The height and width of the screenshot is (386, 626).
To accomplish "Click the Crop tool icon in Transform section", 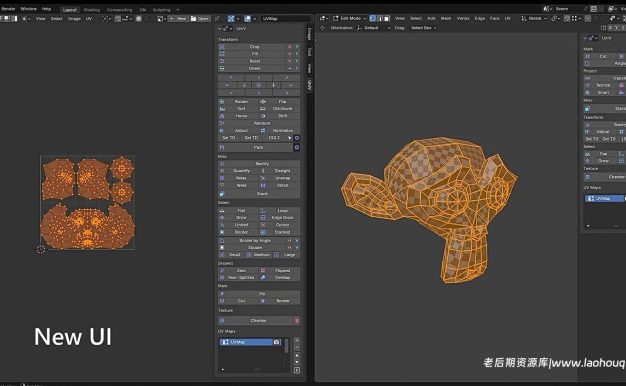I will click(x=222, y=47).
